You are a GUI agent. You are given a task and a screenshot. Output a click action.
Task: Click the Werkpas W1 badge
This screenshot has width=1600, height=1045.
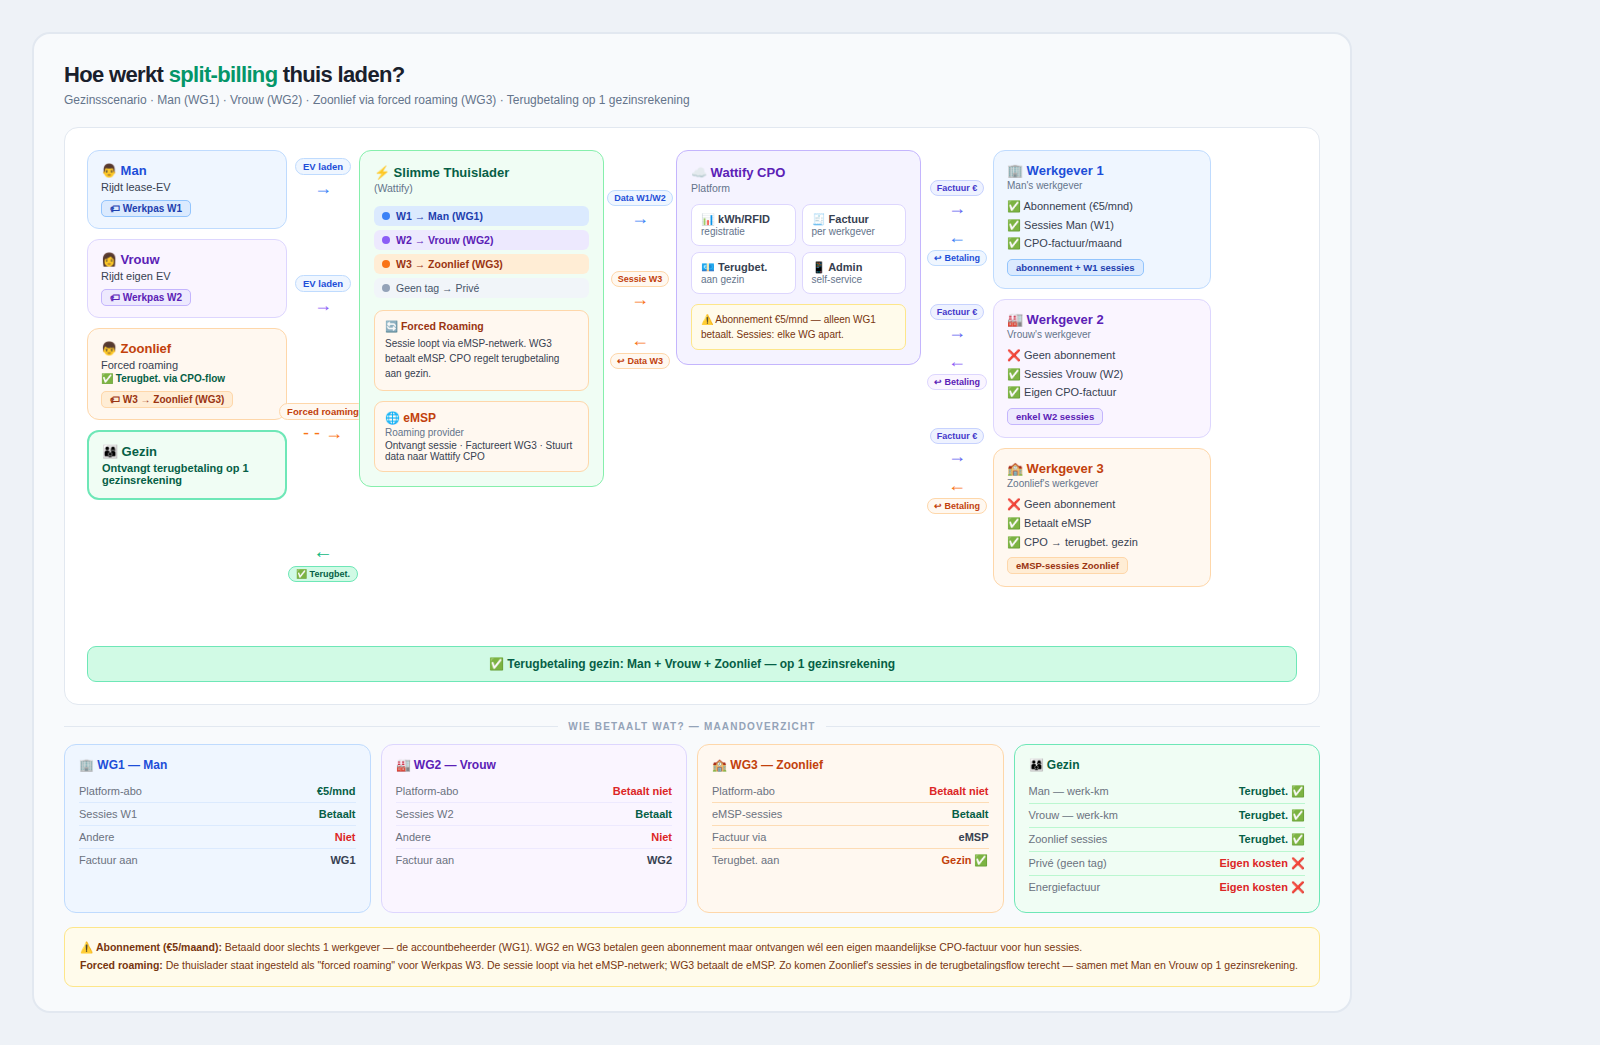coord(146,209)
